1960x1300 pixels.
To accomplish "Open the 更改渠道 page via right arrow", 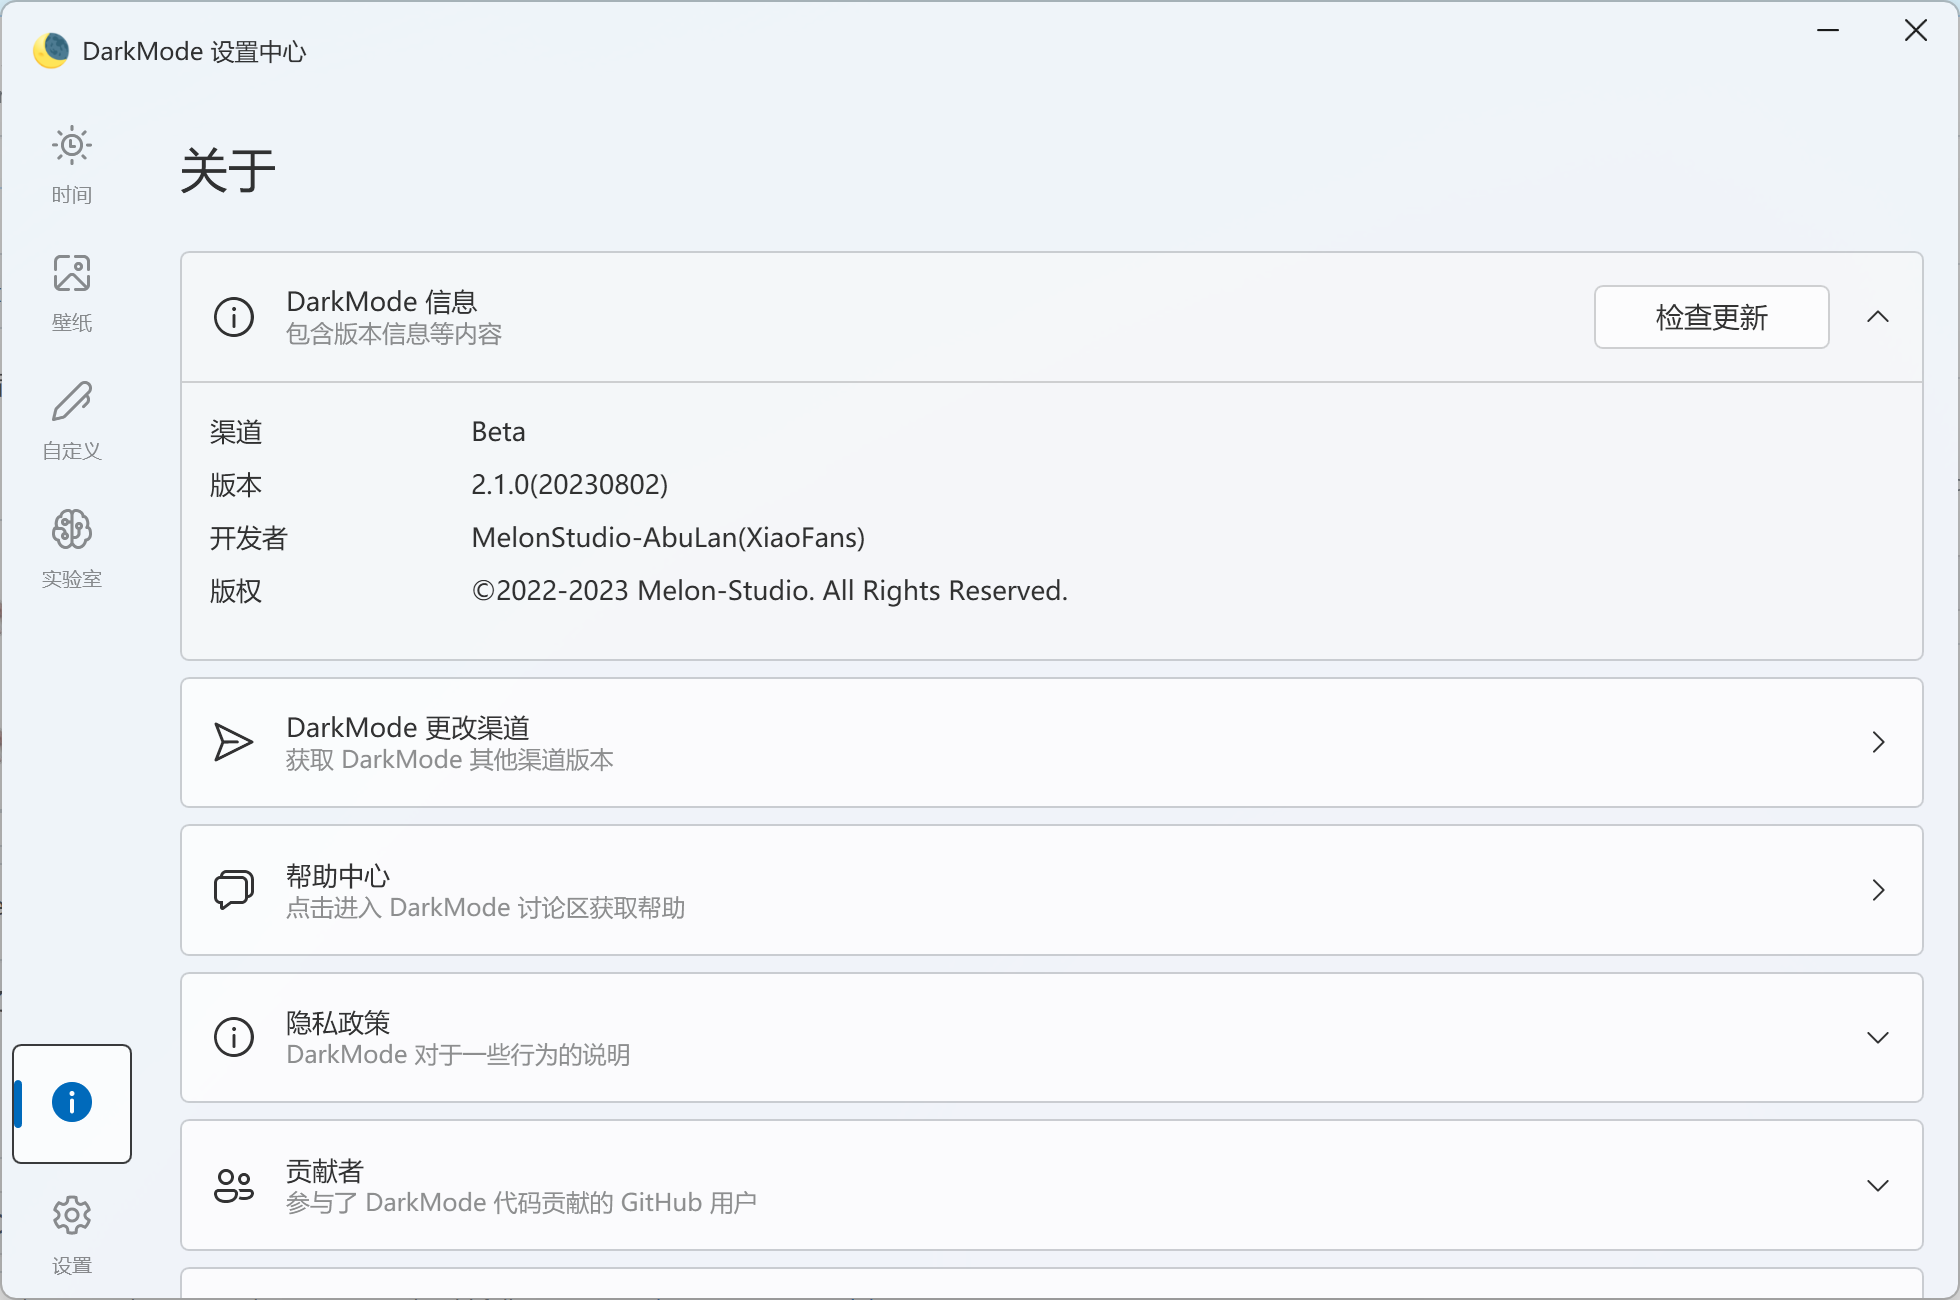I will (1878, 742).
